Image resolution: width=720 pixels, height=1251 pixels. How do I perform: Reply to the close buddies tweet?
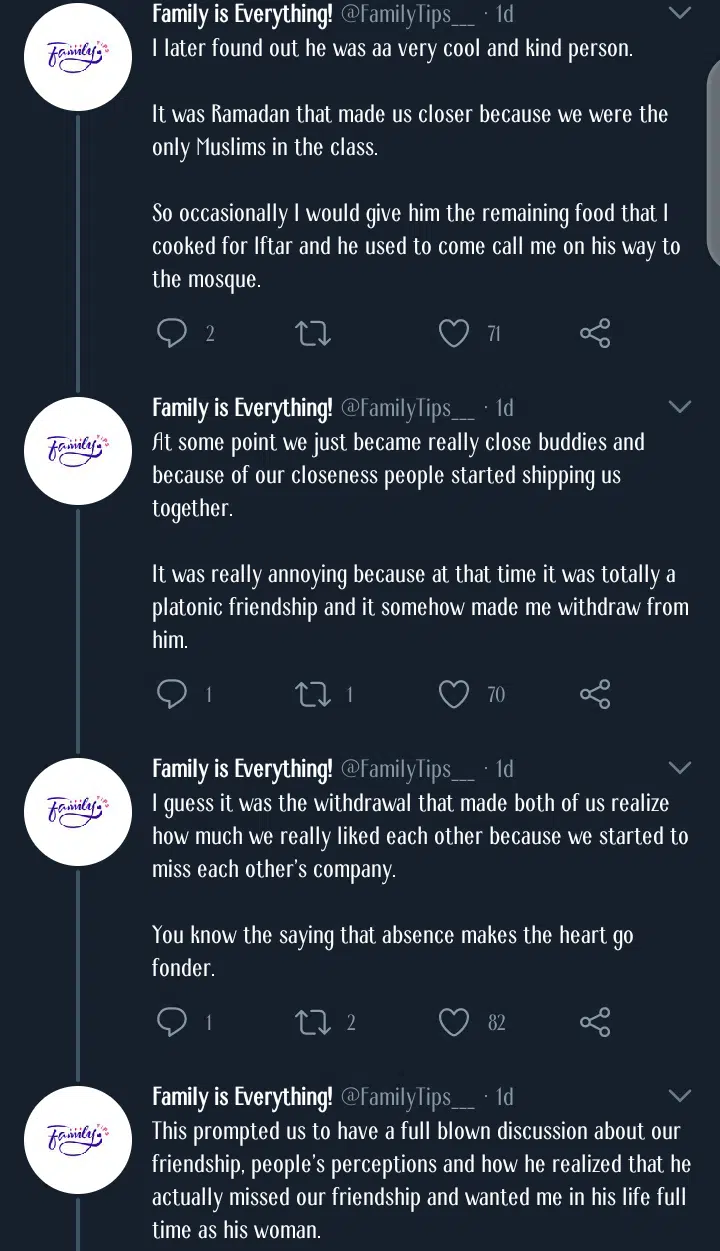[x=172, y=694]
